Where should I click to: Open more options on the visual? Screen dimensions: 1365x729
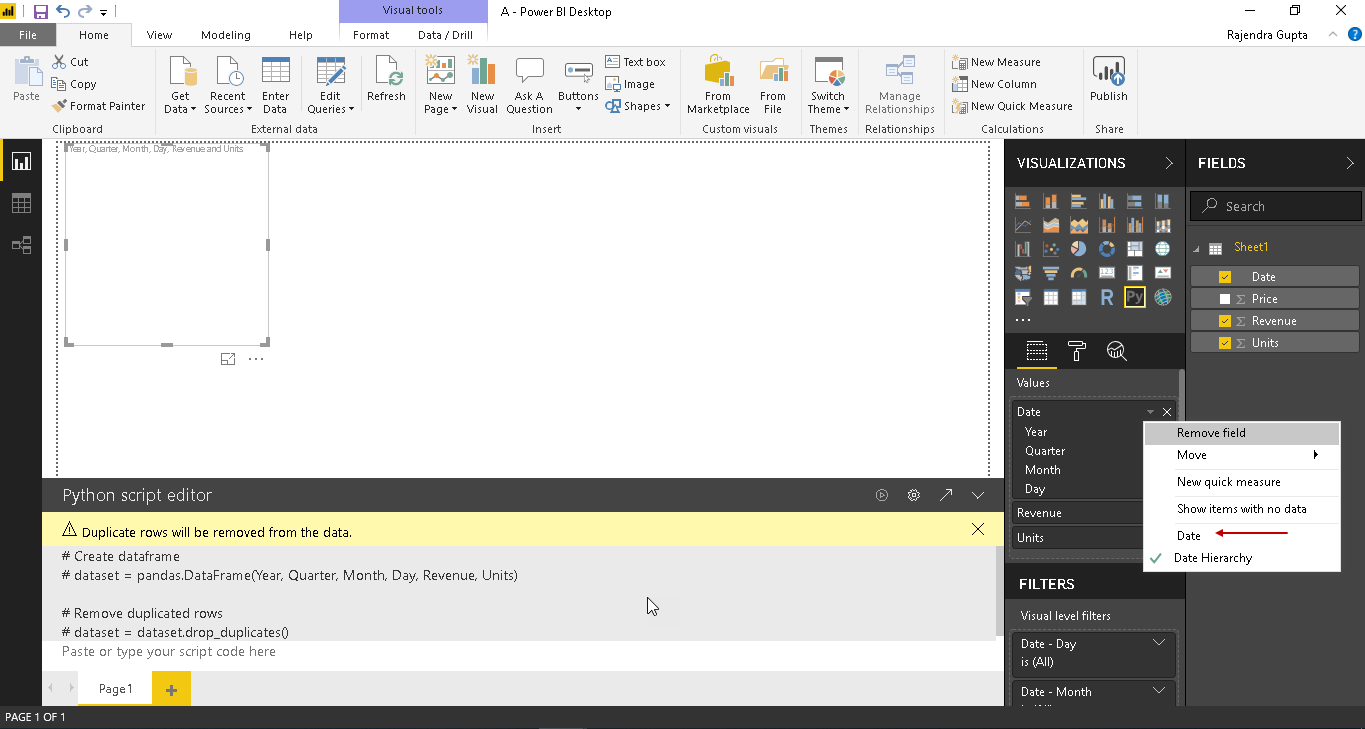pyautogui.click(x=256, y=359)
